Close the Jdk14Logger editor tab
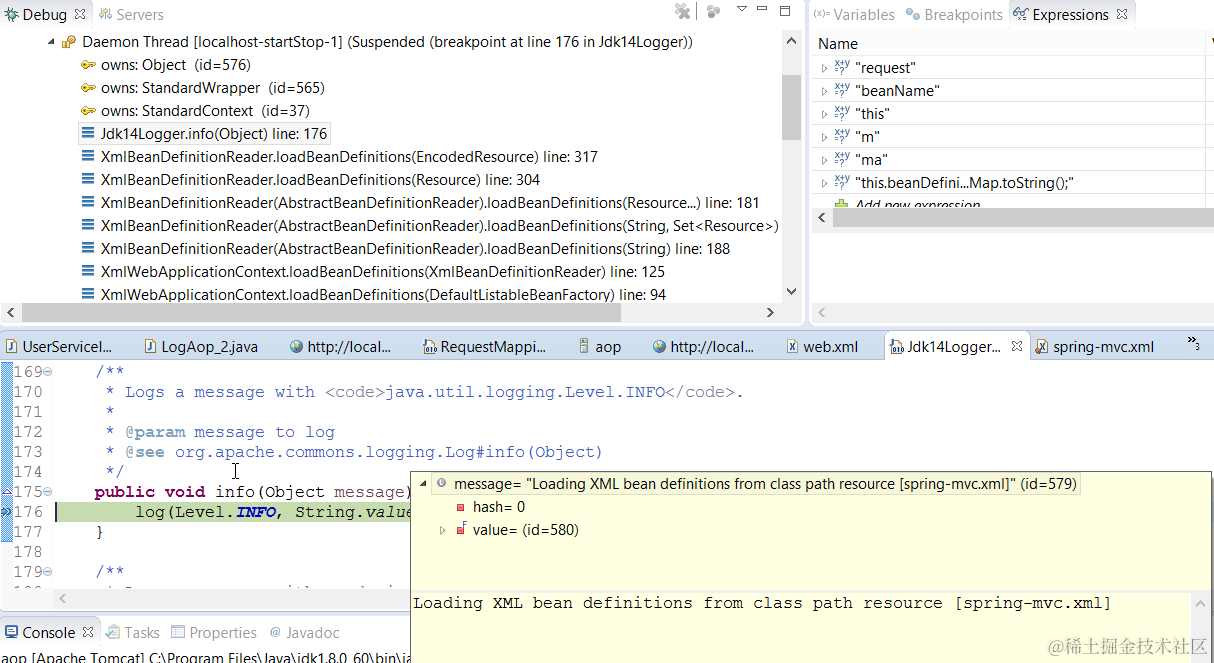 pyautogui.click(x=1017, y=346)
